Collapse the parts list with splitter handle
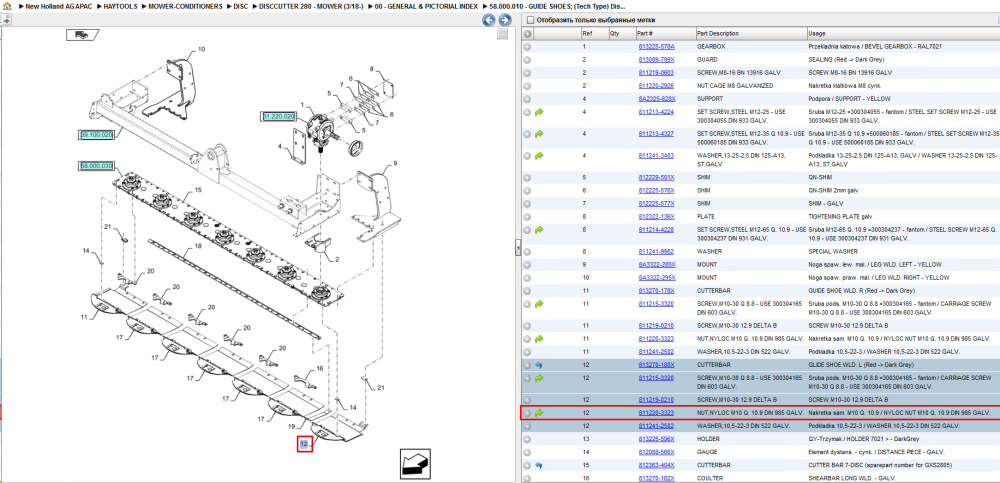The image size is (1000, 483). [x=518, y=248]
